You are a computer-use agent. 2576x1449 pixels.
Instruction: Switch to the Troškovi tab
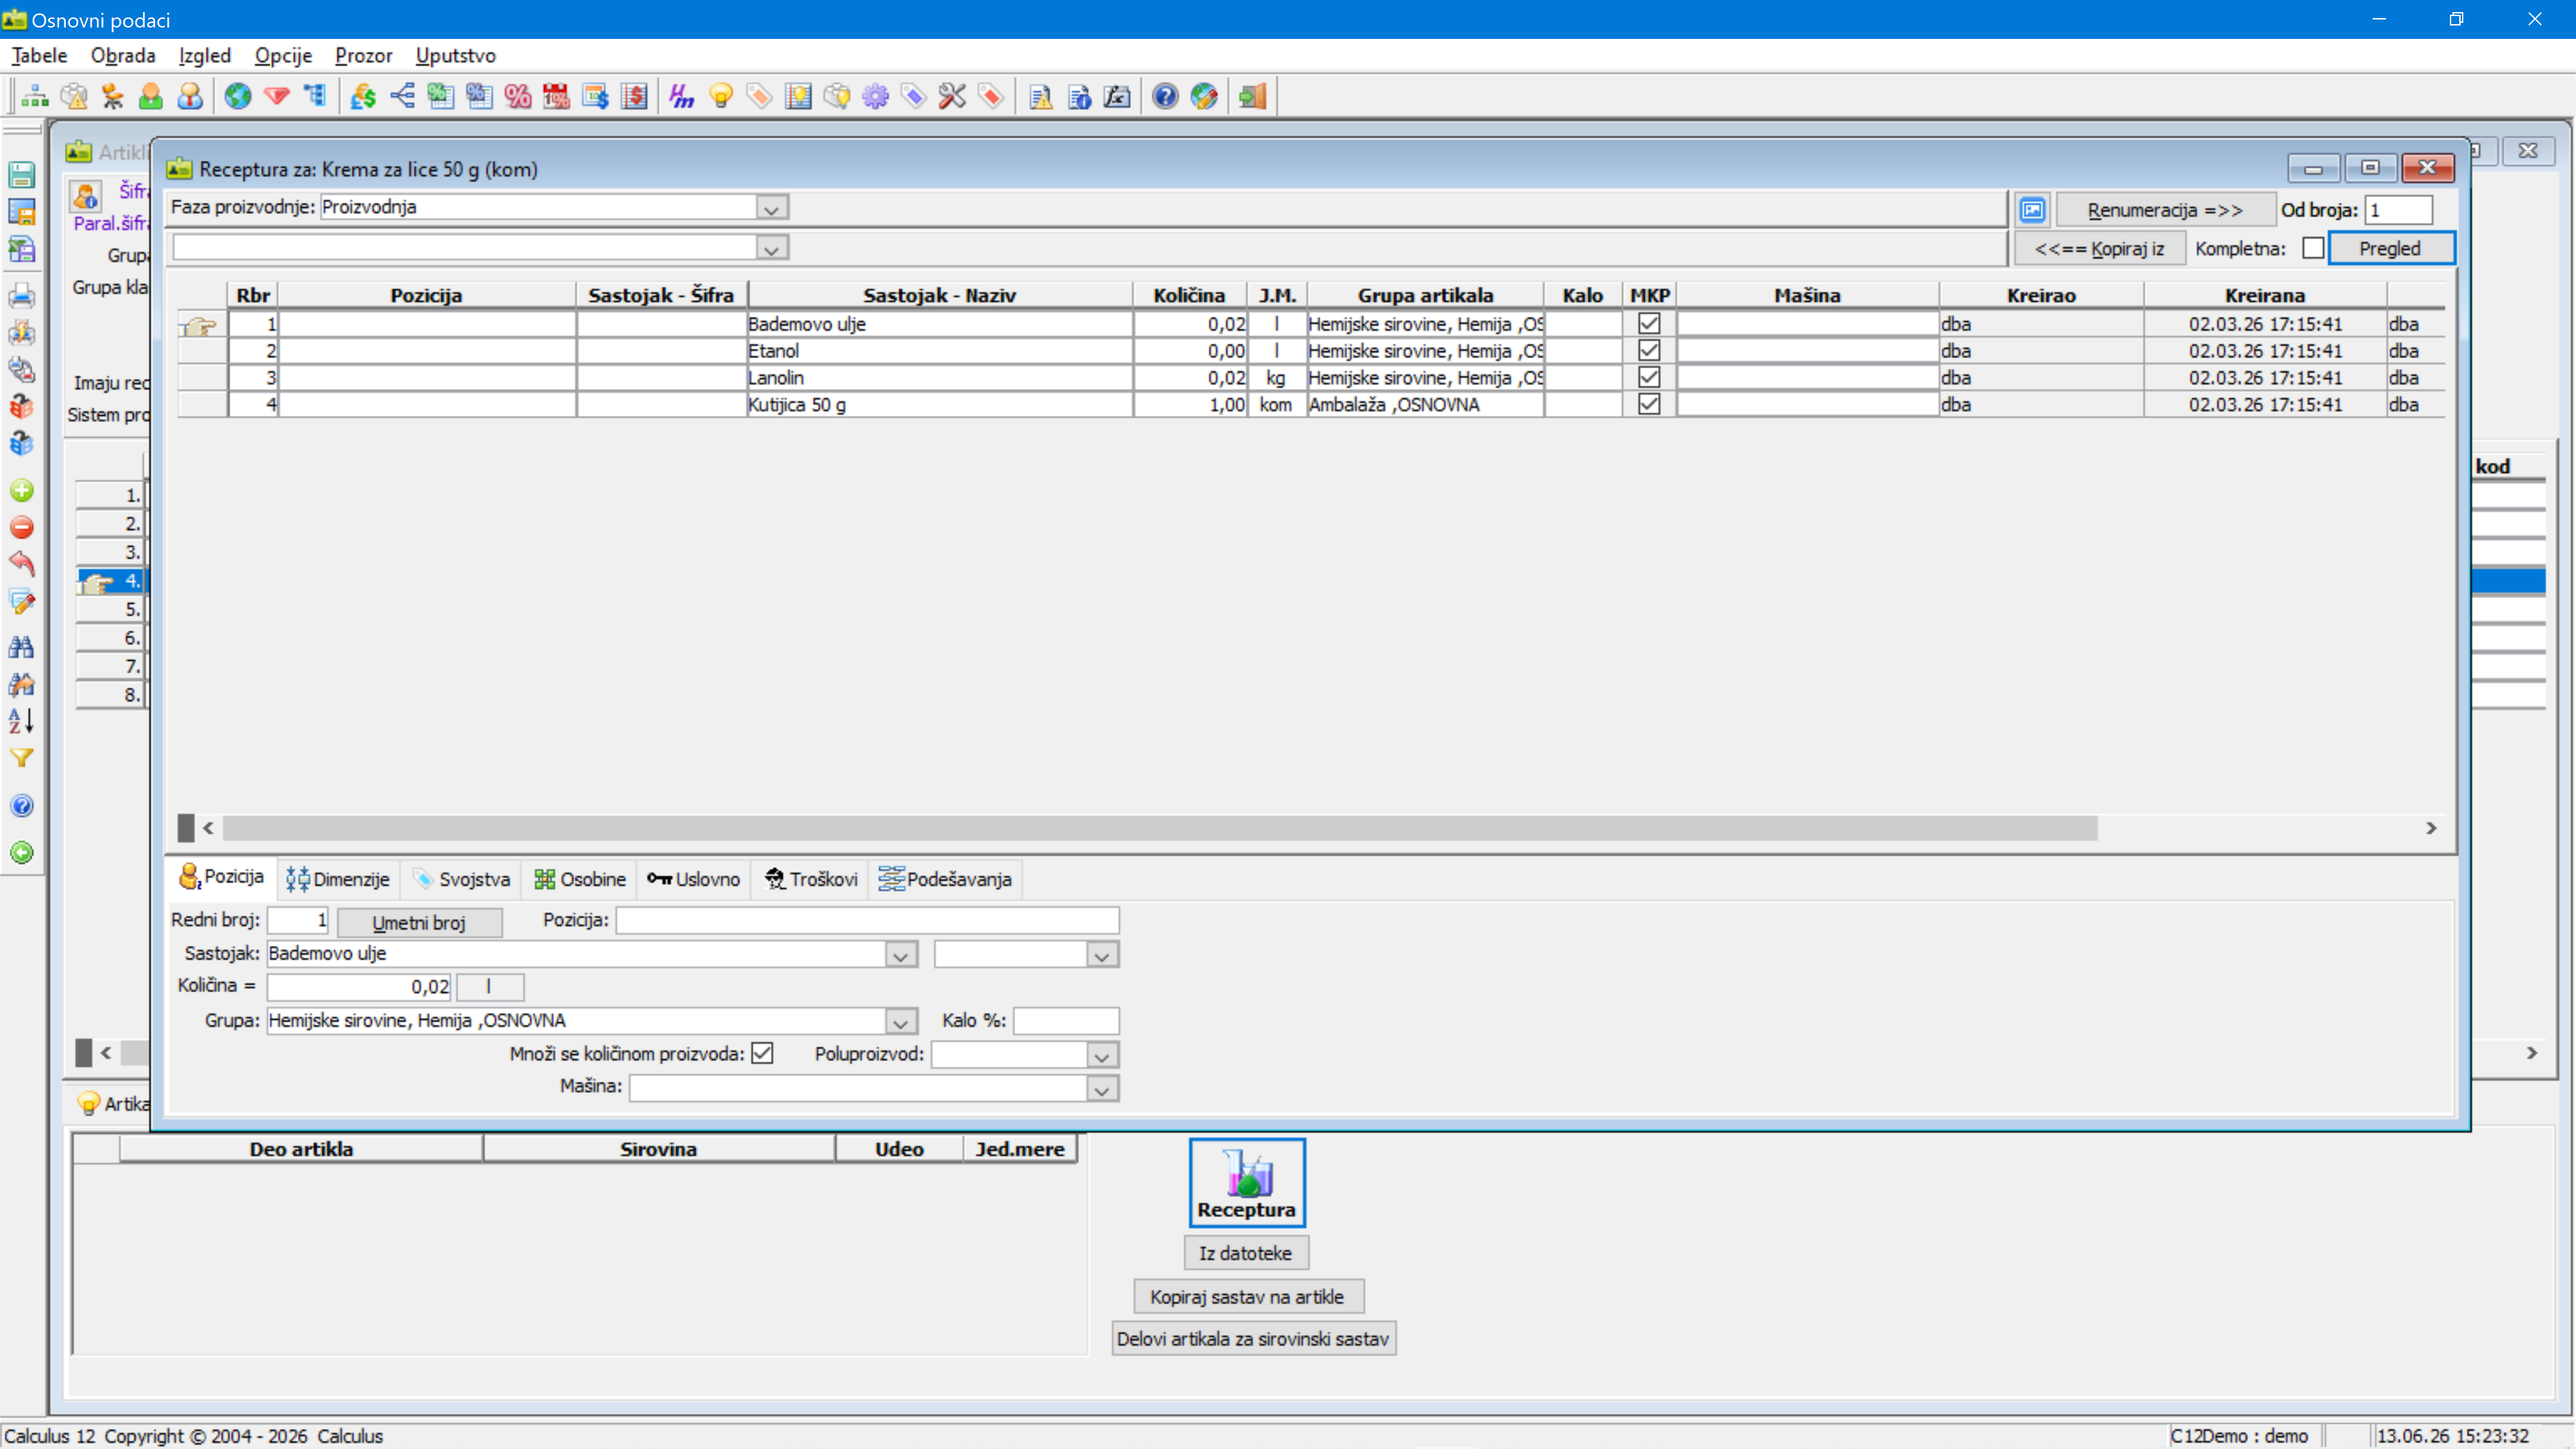coord(811,879)
